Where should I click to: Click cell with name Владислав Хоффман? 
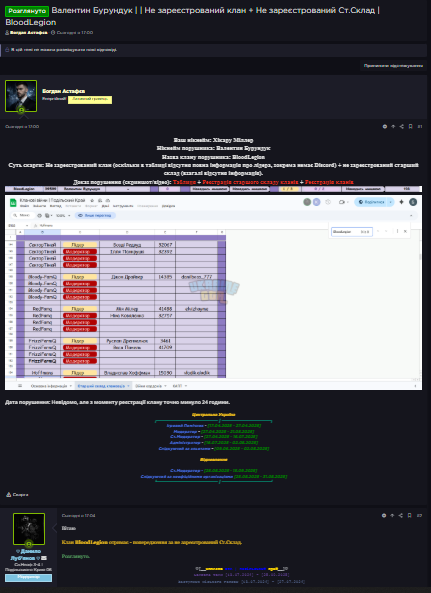tap(127, 373)
